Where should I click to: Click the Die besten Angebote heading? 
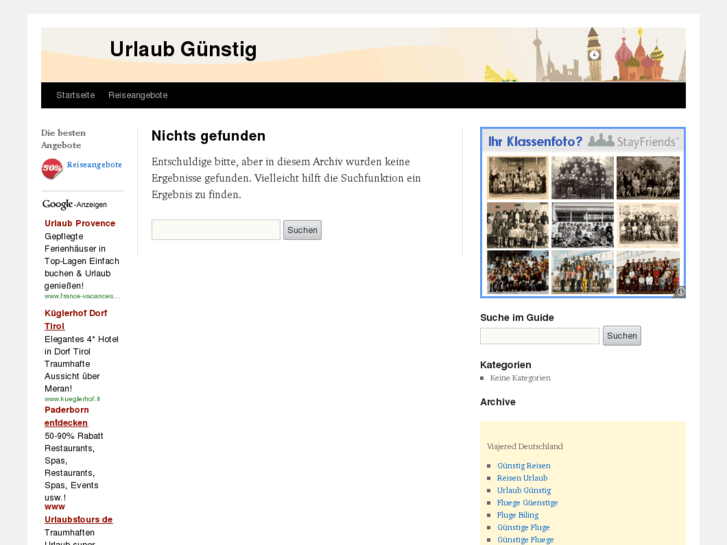click(64, 139)
